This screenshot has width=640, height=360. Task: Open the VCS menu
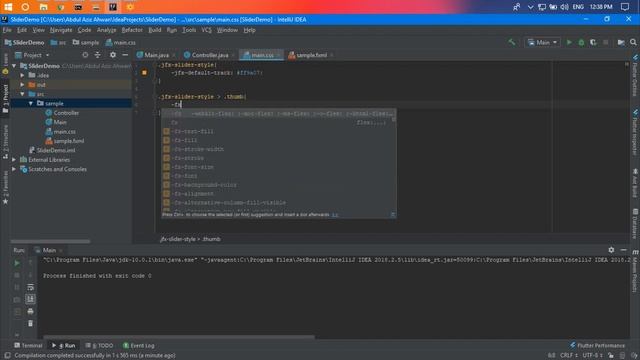click(x=206, y=30)
